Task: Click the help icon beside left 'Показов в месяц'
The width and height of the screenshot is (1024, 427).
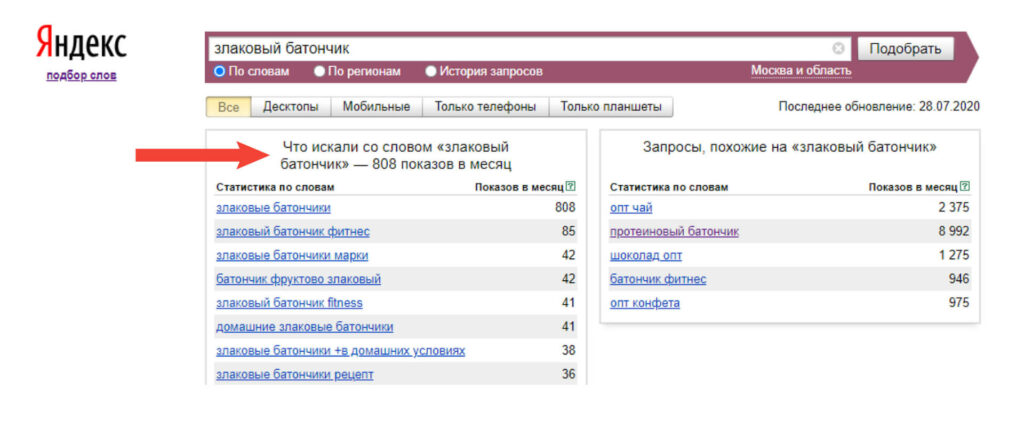Action: 571,186
